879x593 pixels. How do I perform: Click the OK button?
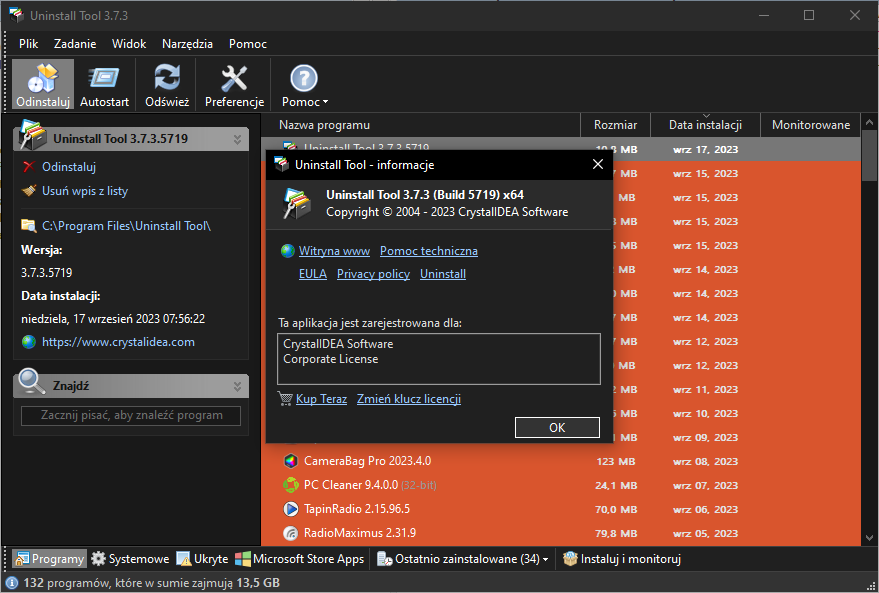(x=557, y=428)
